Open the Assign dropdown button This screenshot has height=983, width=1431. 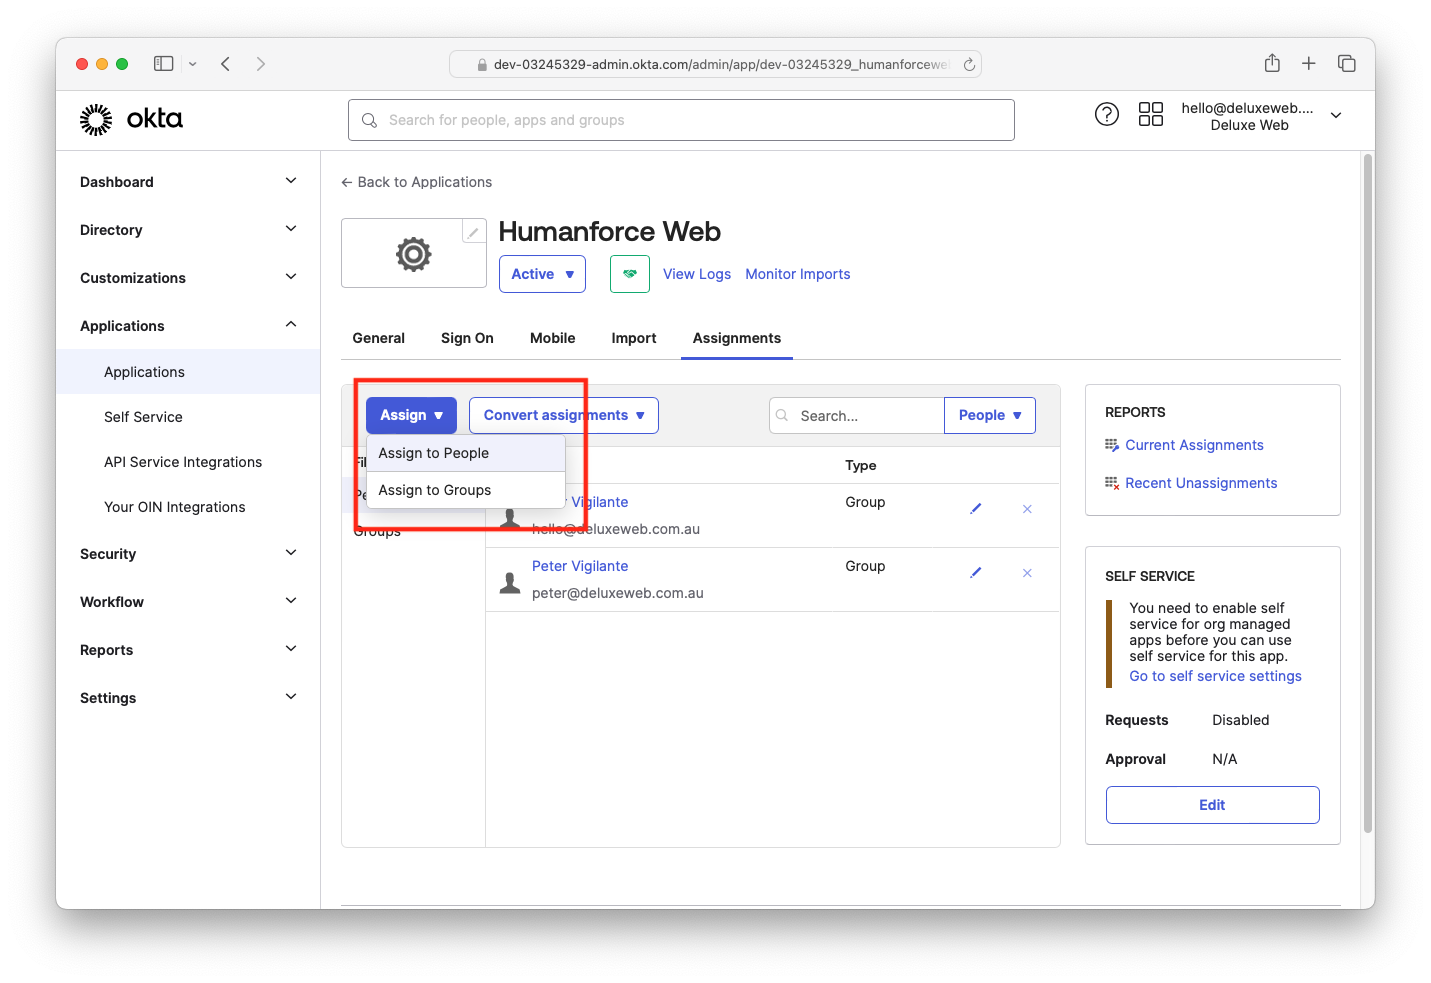coord(411,415)
